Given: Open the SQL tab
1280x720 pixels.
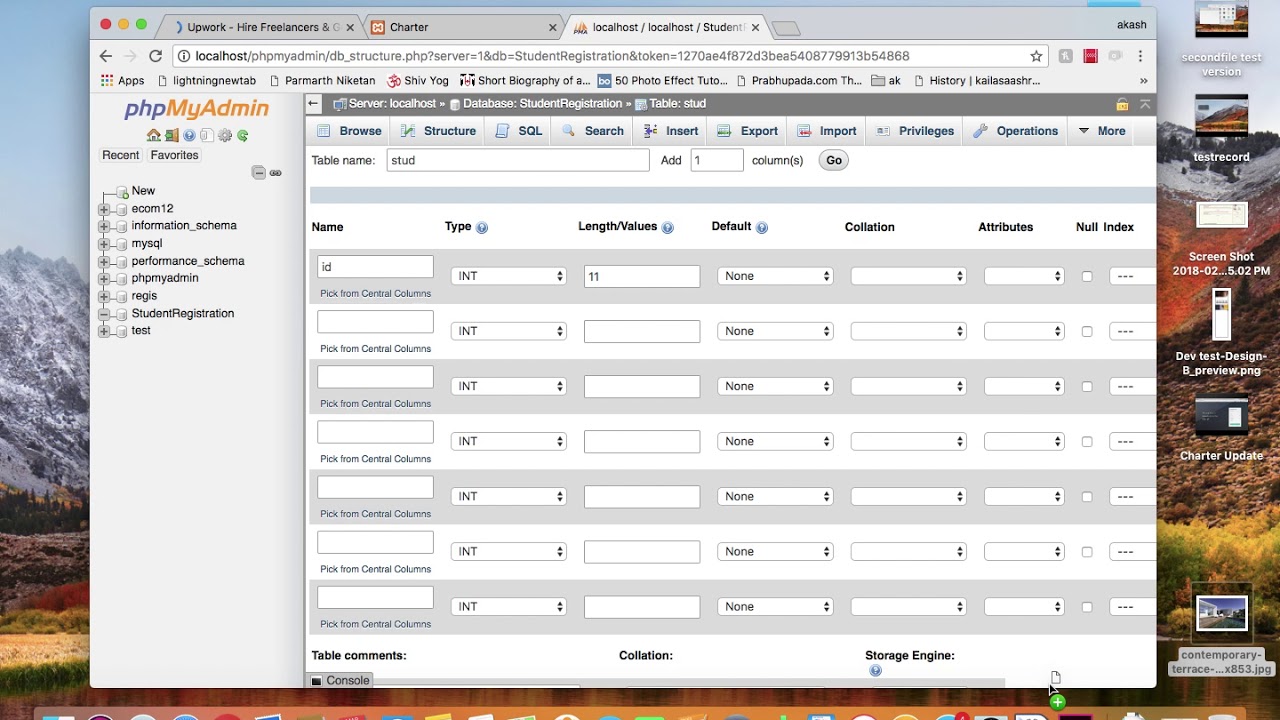Looking at the screenshot, I should [x=519, y=131].
